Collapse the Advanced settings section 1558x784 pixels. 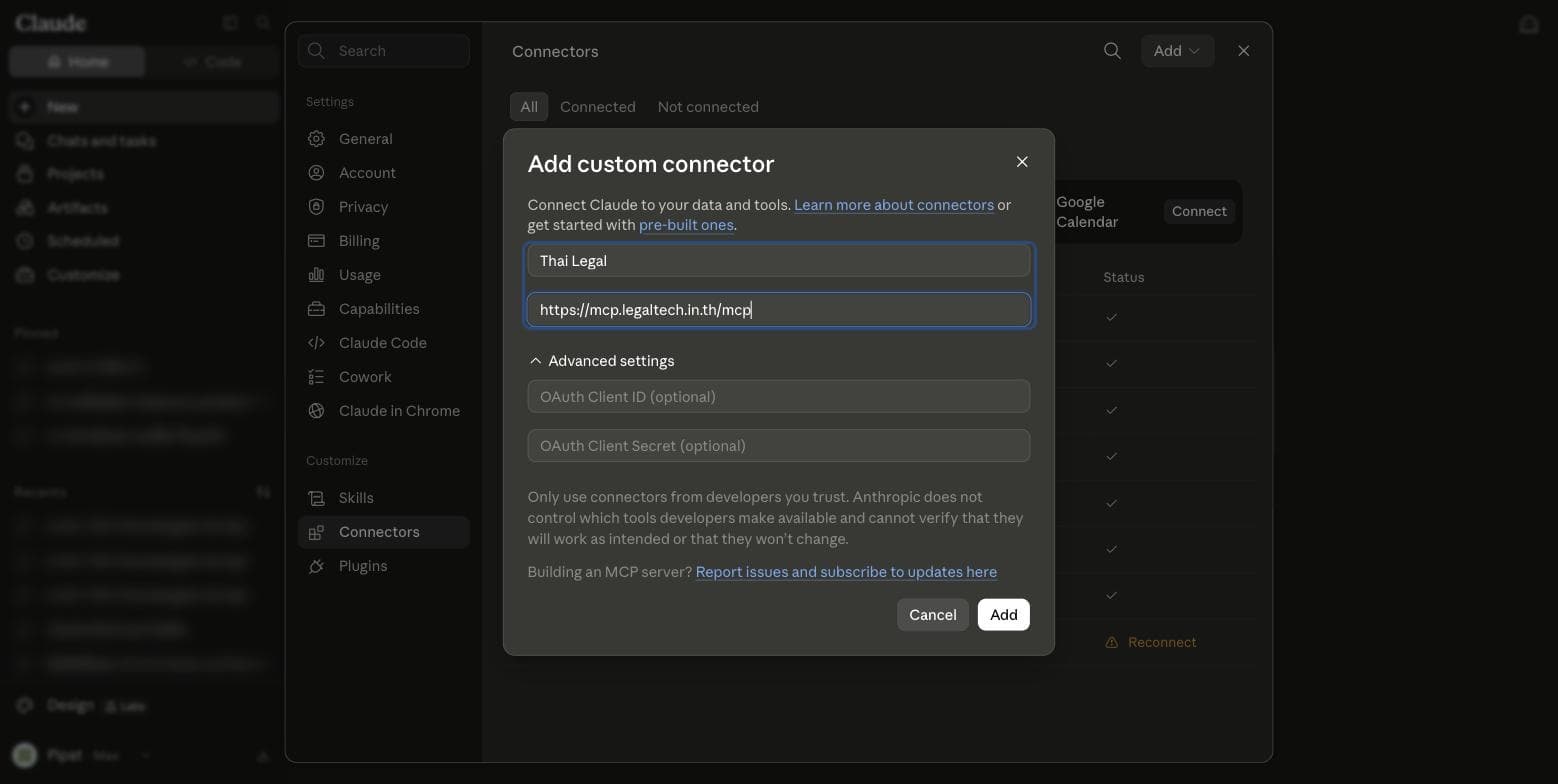[x=601, y=361]
